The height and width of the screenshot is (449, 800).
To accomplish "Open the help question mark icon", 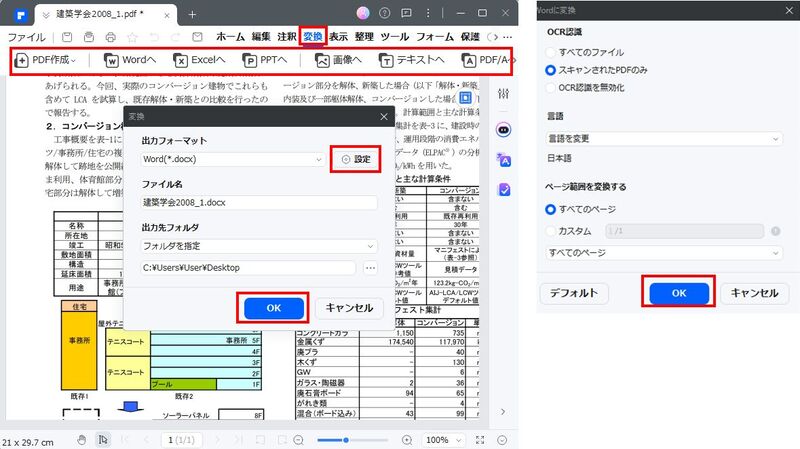I will coord(385,13).
